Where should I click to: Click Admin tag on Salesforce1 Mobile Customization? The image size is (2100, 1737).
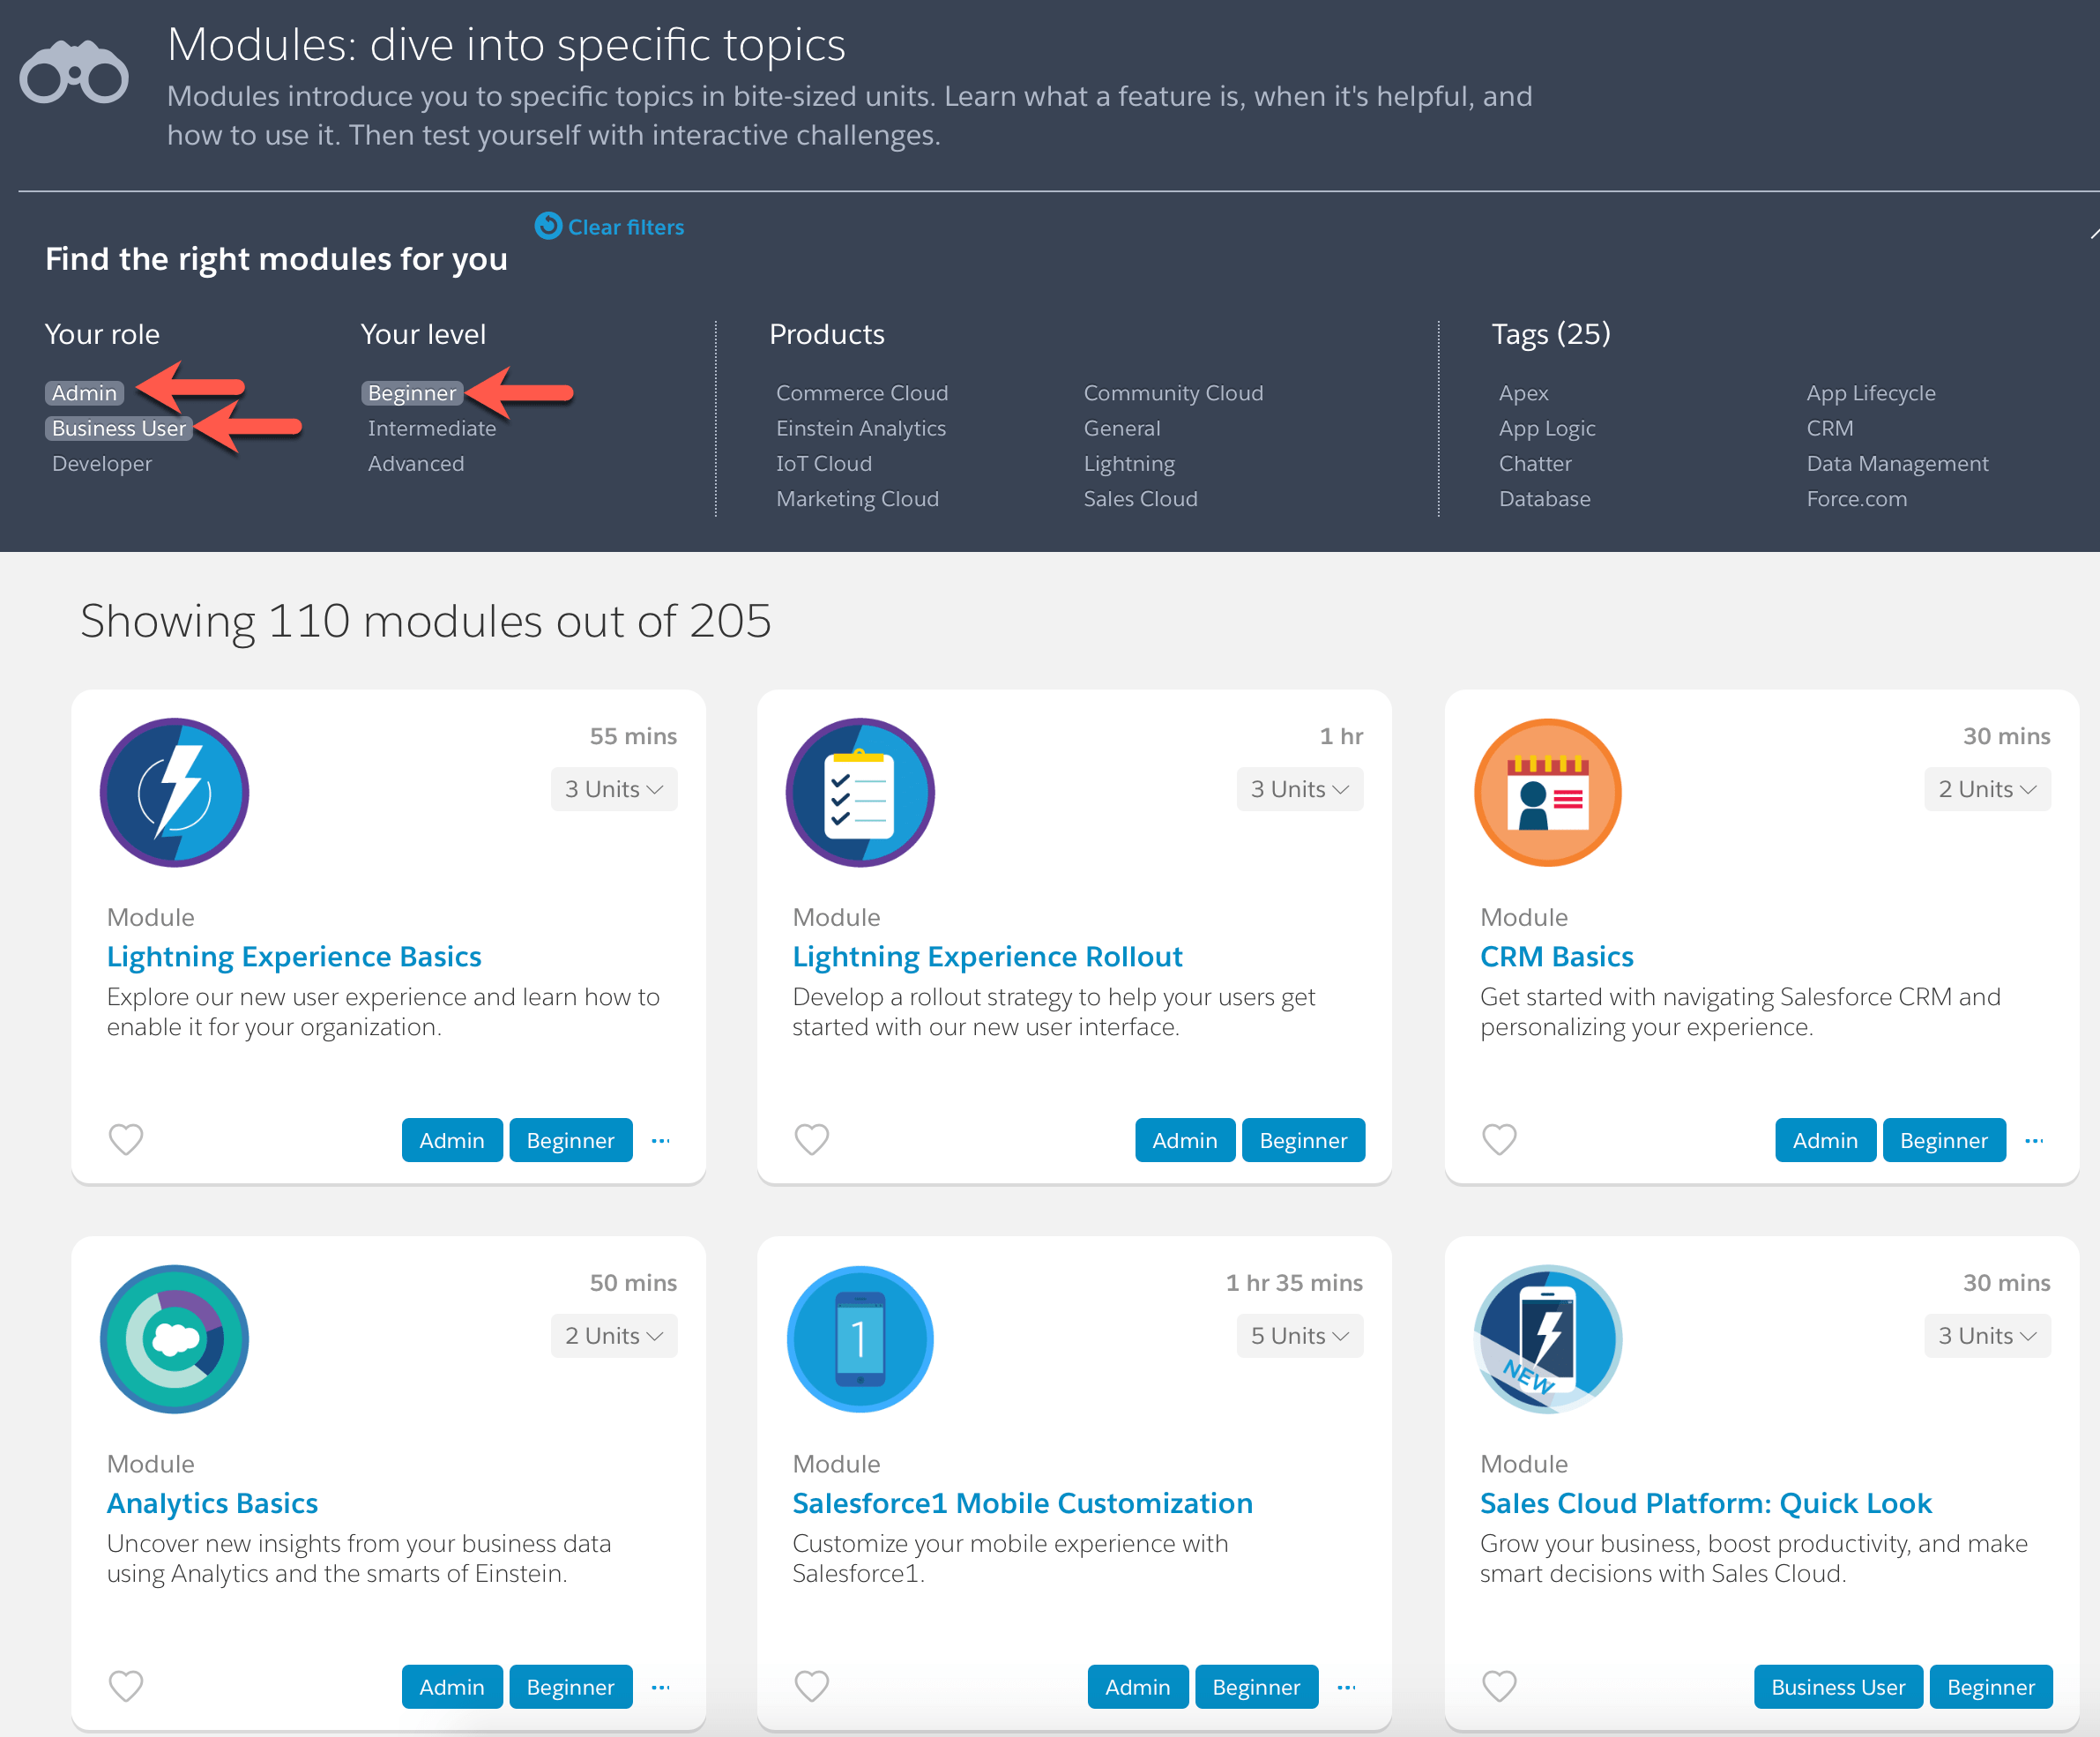pos(1138,1687)
